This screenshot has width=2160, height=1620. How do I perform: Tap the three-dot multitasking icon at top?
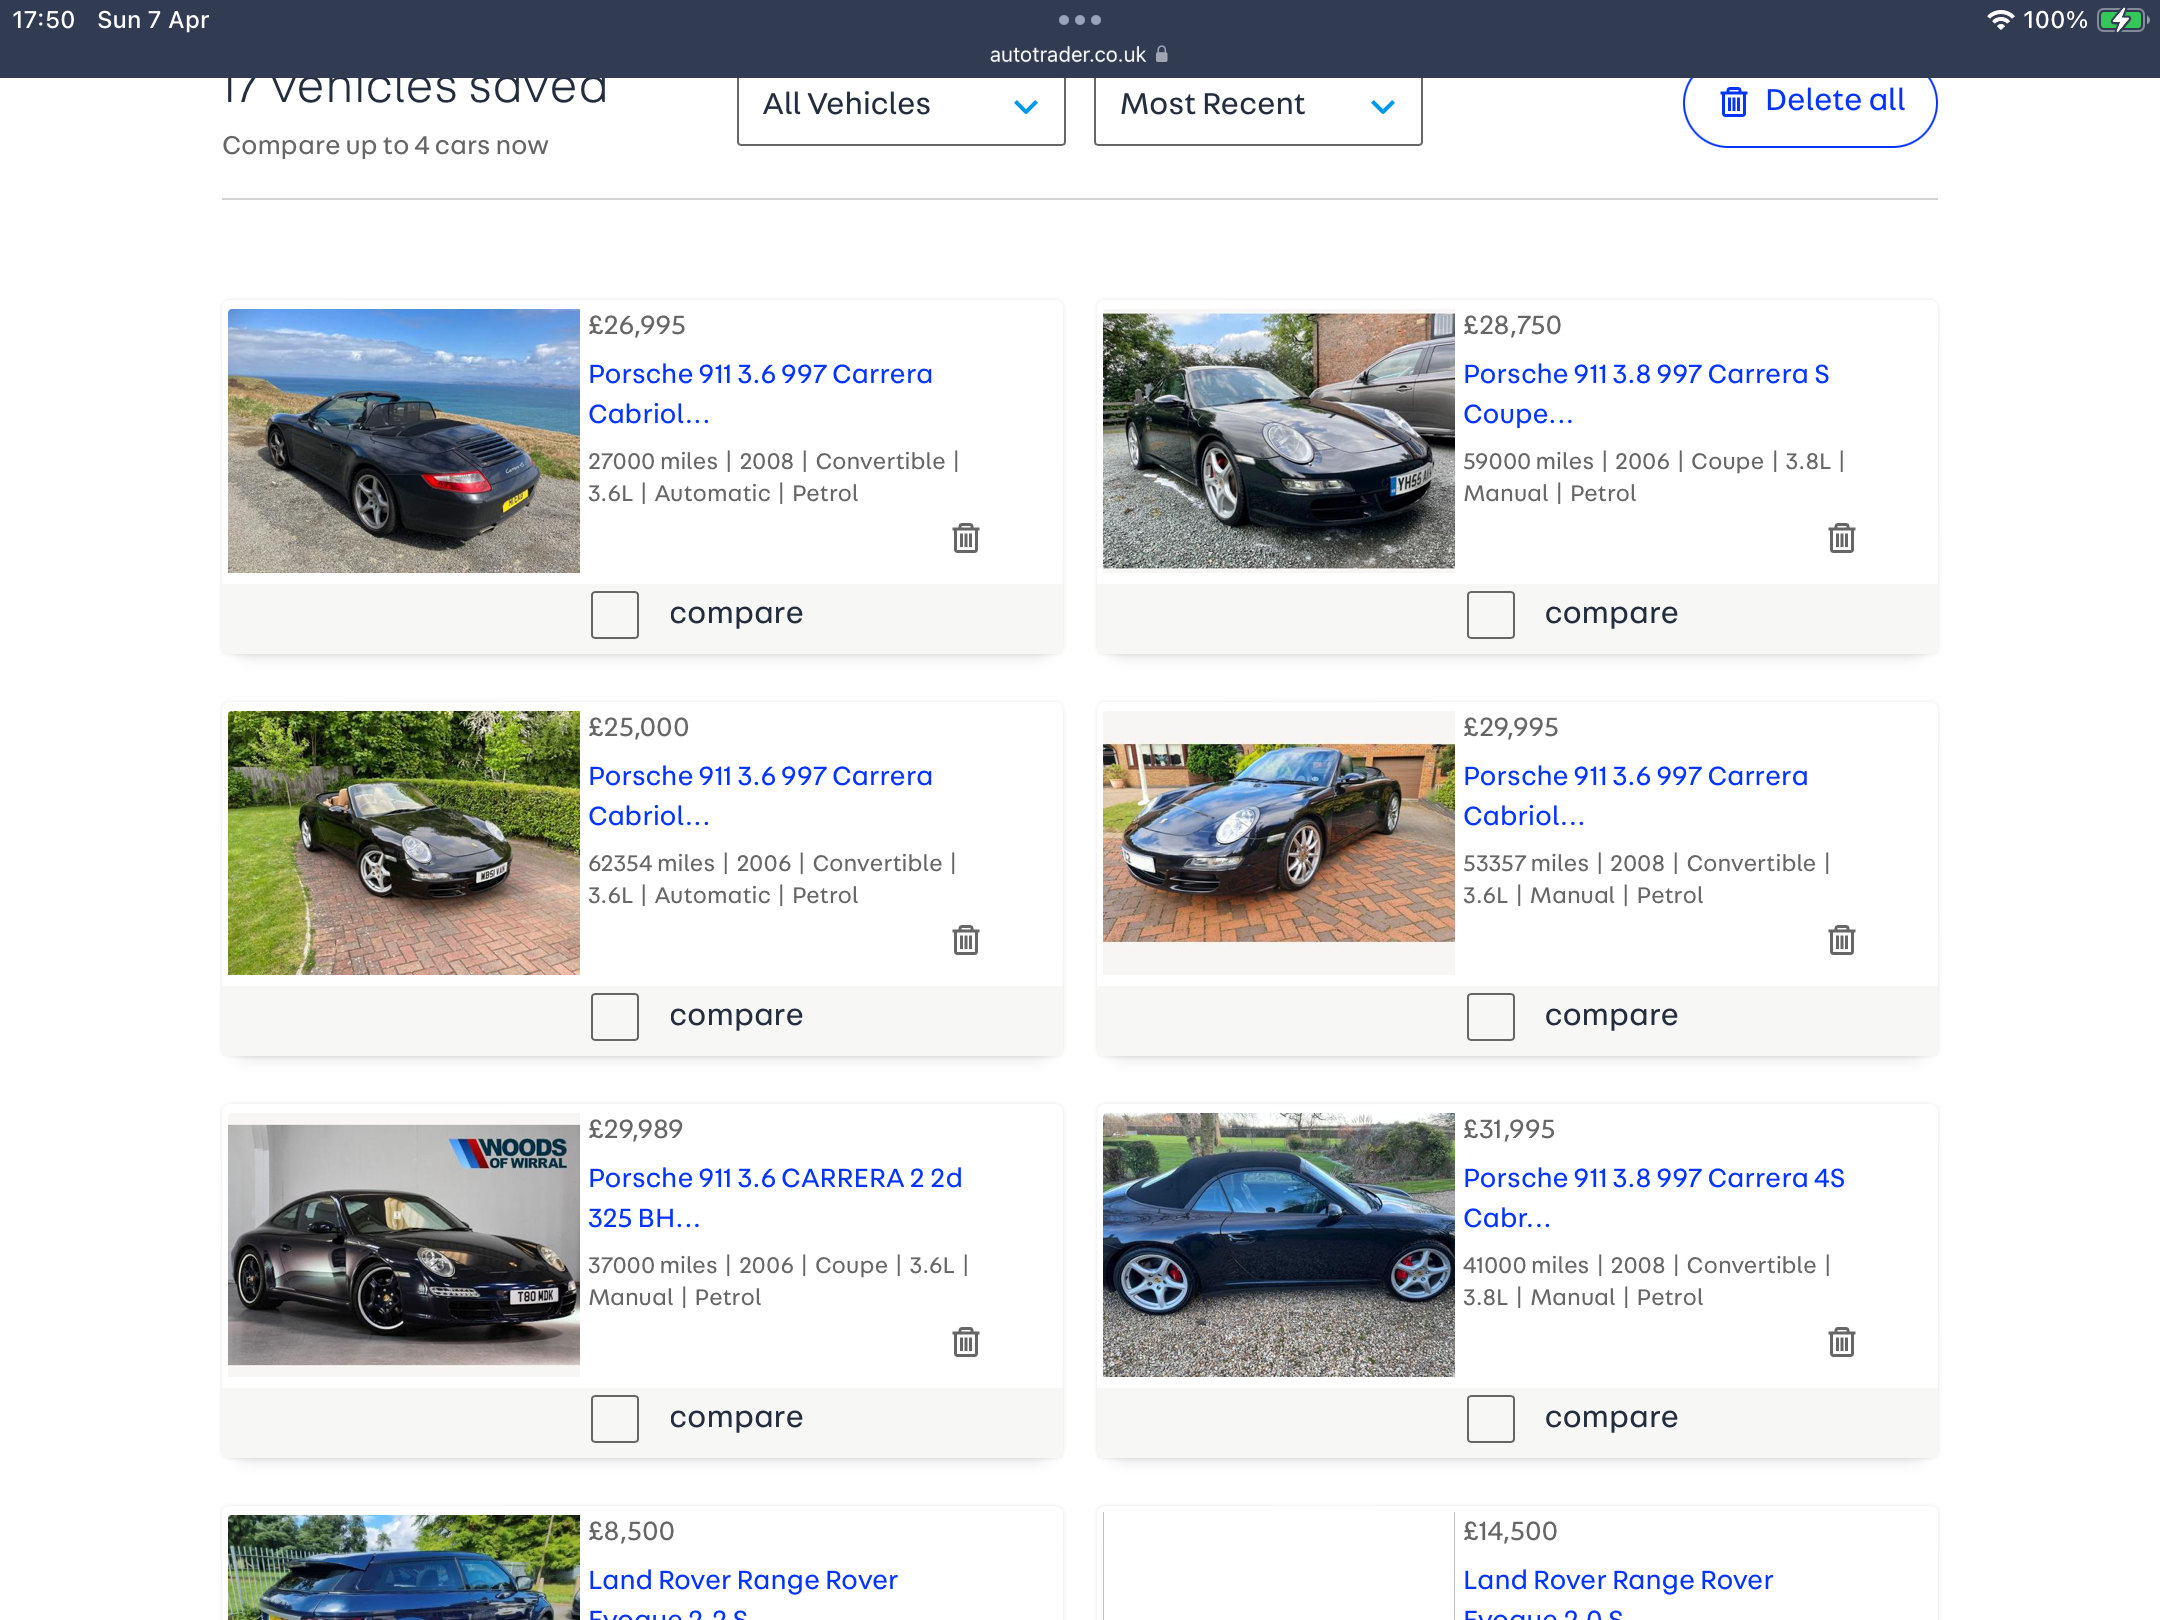(1080, 20)
